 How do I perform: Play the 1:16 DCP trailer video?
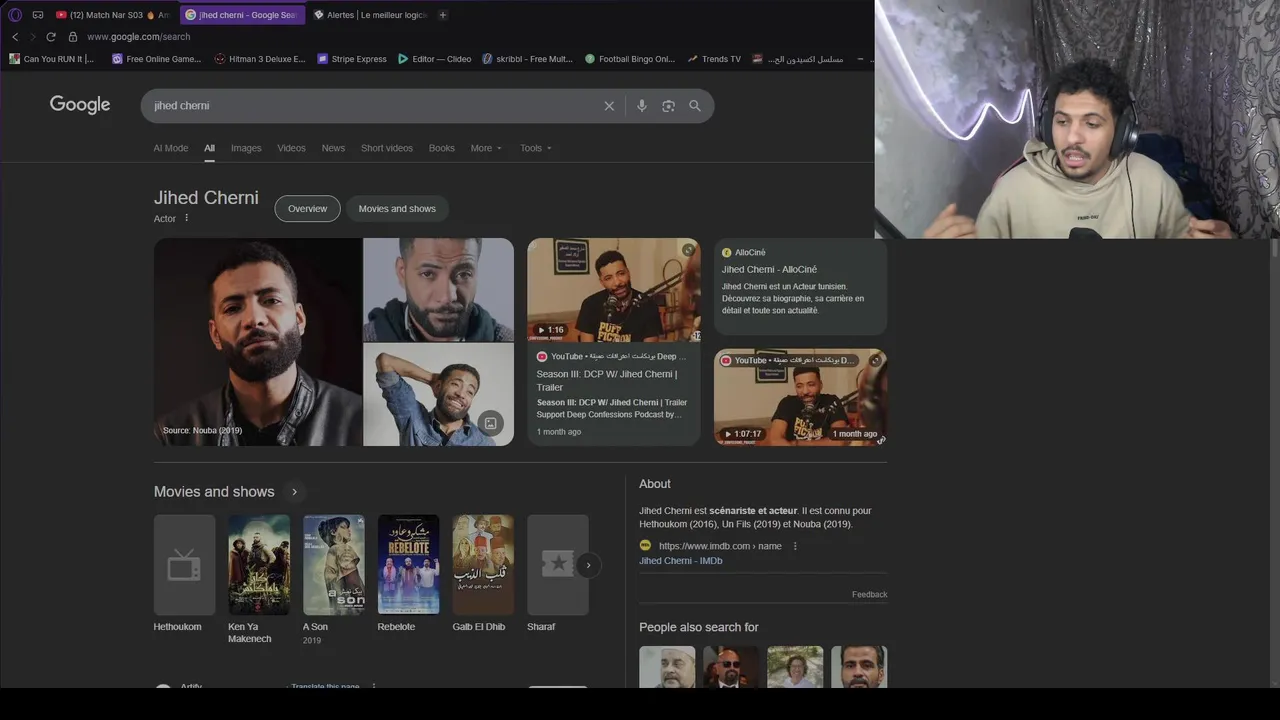coord(614,290)
